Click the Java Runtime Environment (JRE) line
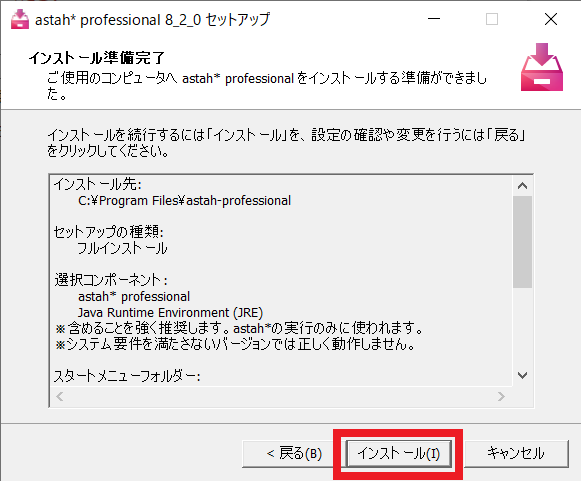The height and width of the screenshot is (481, 581). pos(170,313)
